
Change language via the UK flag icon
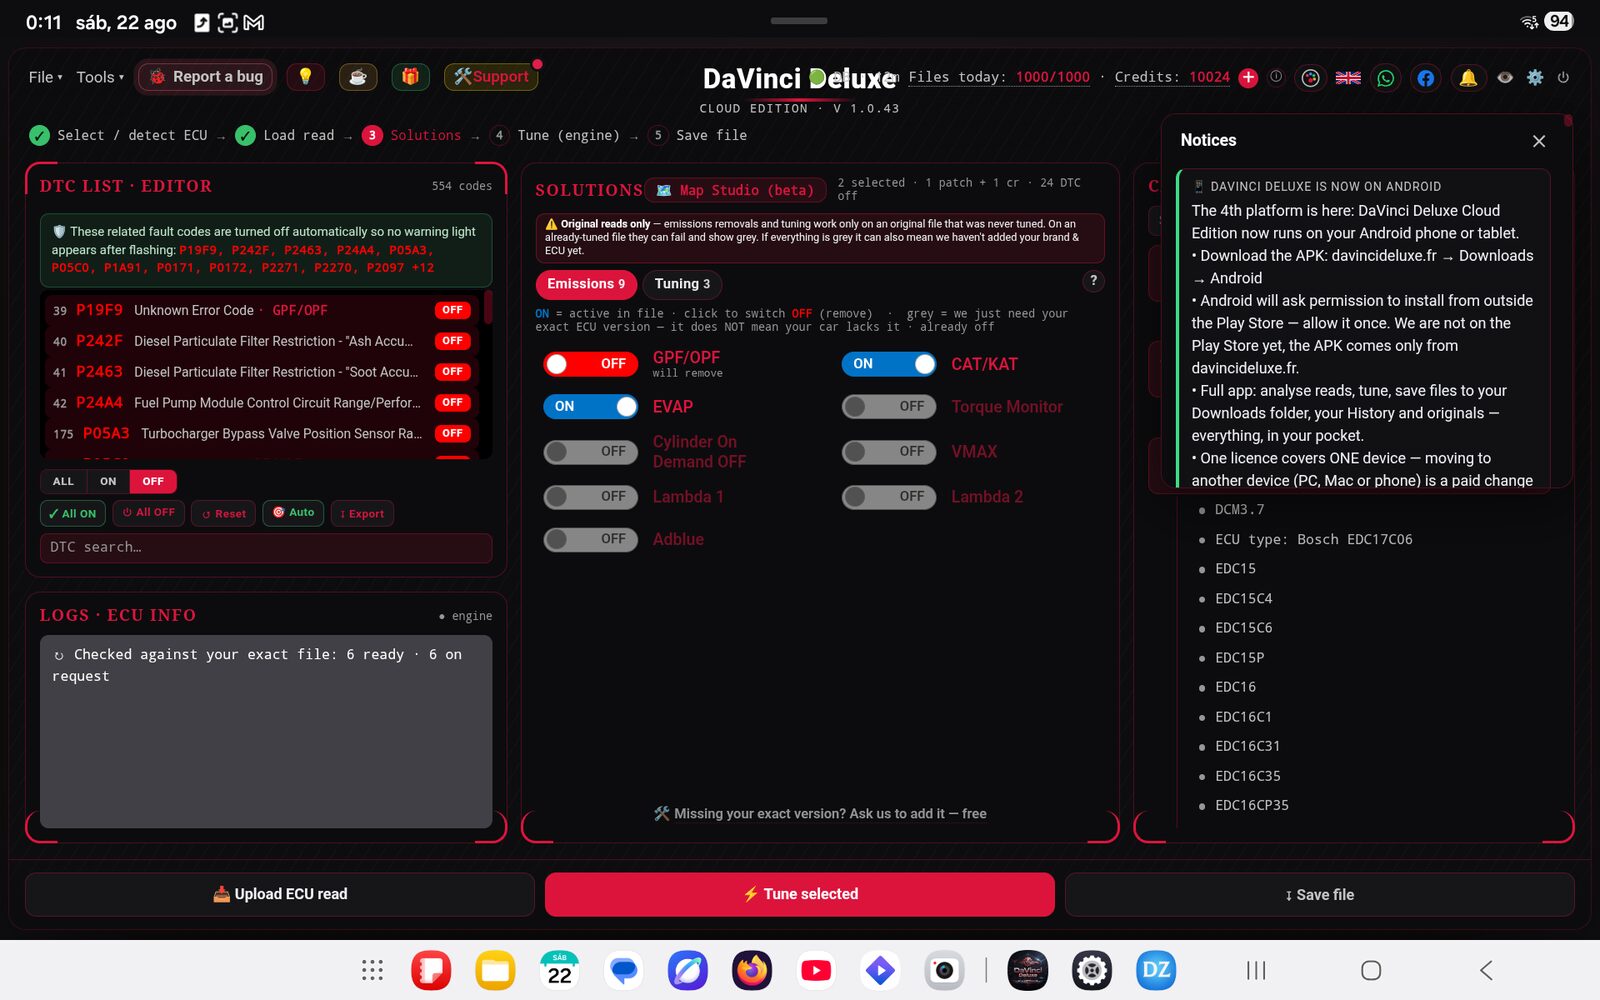(x=1348, y=77)
